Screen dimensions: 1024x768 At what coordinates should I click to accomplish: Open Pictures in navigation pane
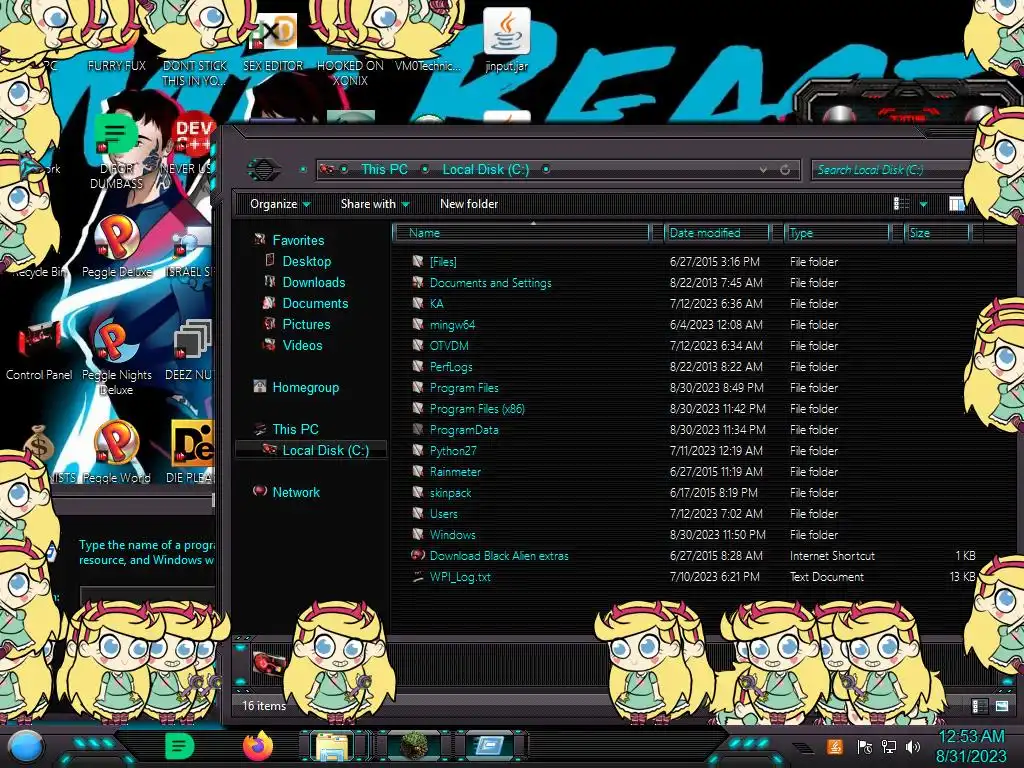[x=306, y=324]
